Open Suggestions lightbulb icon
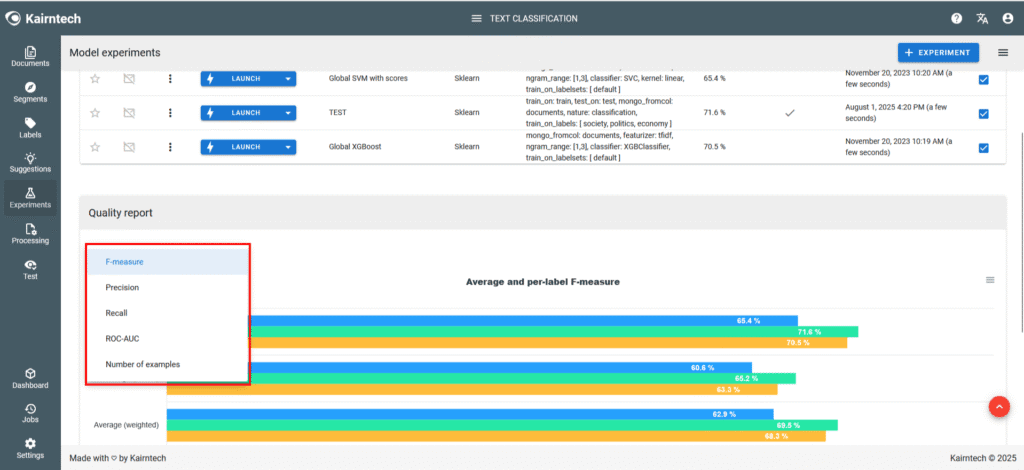Viewport: 1024px width, 470px height. 30,162
